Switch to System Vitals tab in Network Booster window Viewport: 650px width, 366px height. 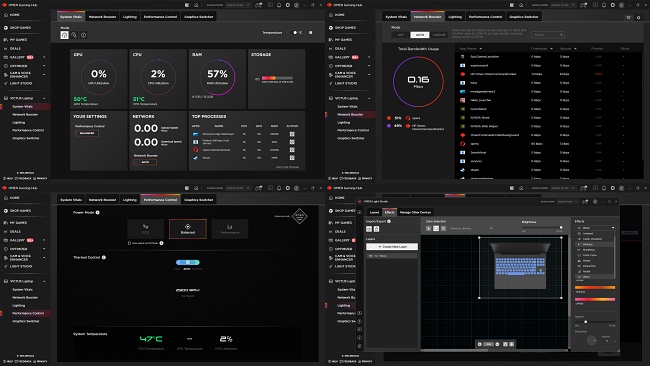(396, 17)
